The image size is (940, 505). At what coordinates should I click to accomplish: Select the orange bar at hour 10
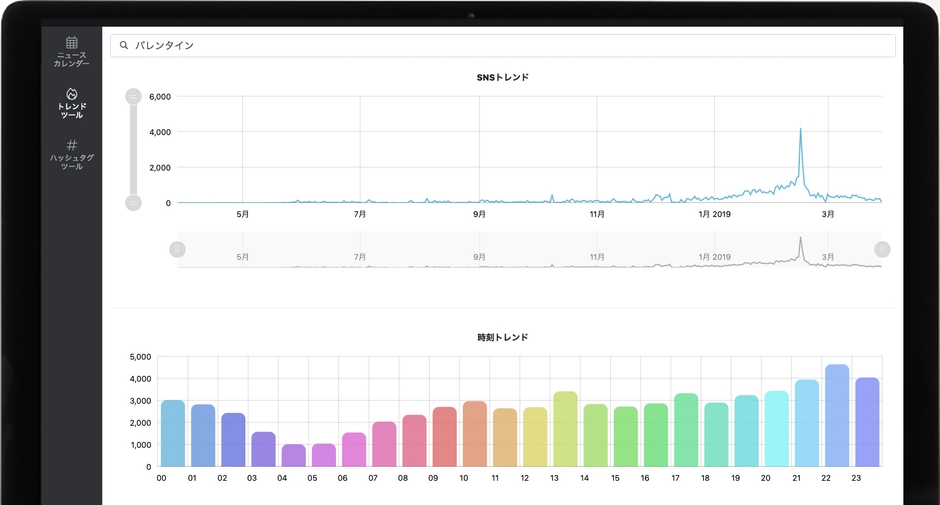pyautogui.click(x=475, y=434)
